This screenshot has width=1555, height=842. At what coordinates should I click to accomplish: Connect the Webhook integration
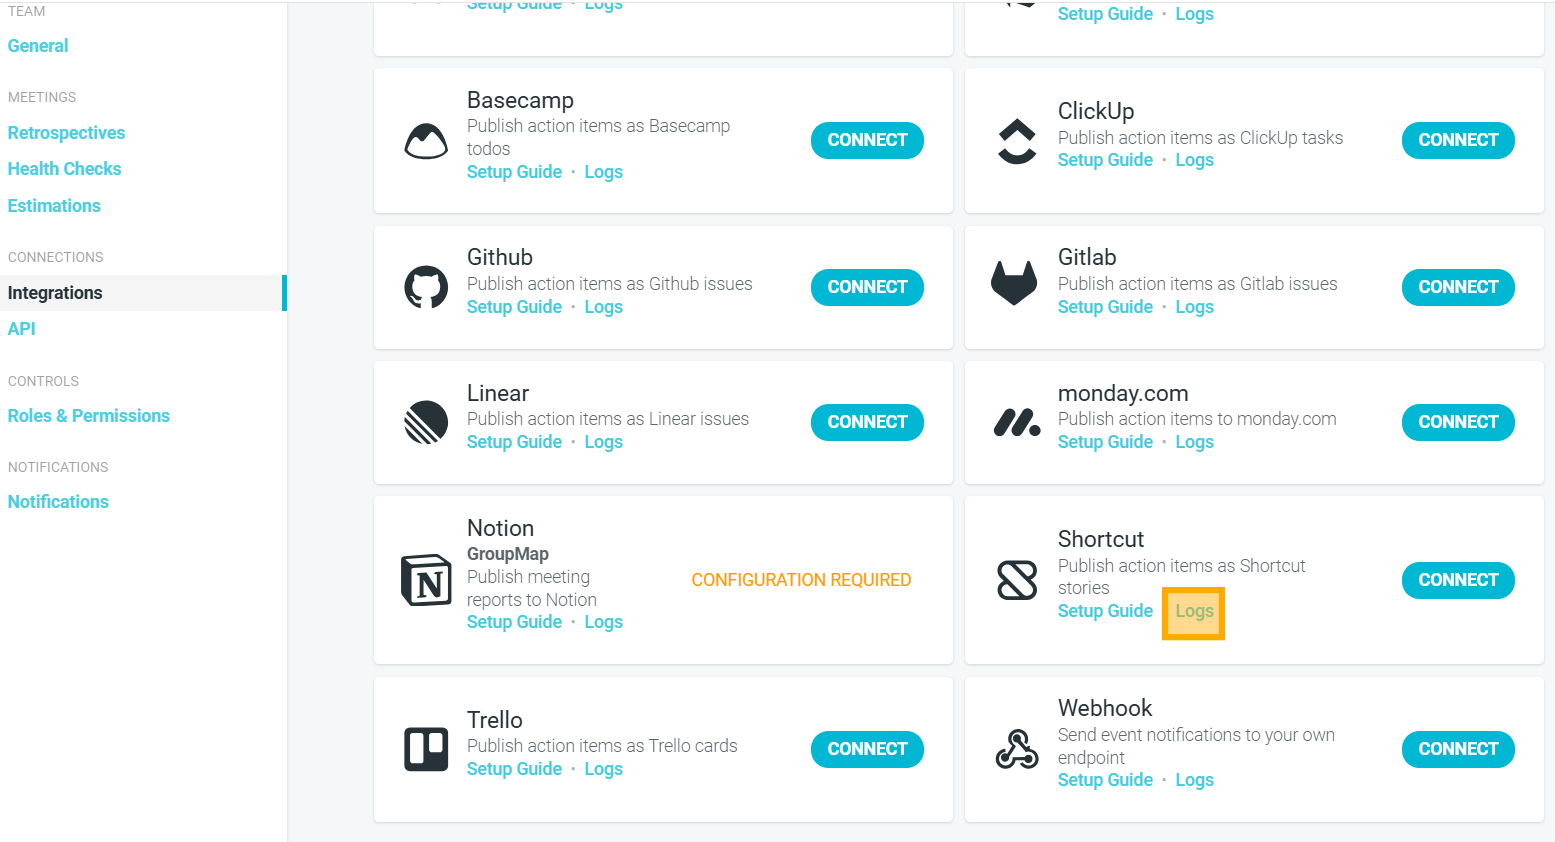[x=1458, y=749]
